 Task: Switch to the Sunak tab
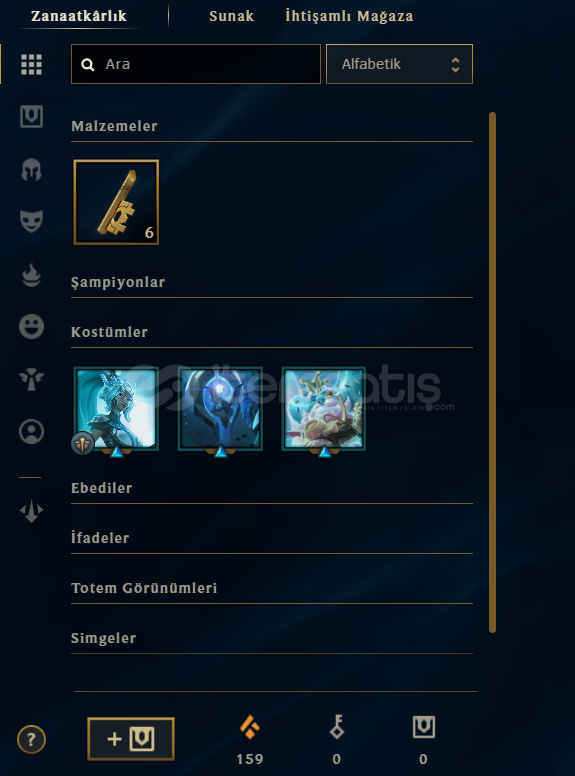231,16
